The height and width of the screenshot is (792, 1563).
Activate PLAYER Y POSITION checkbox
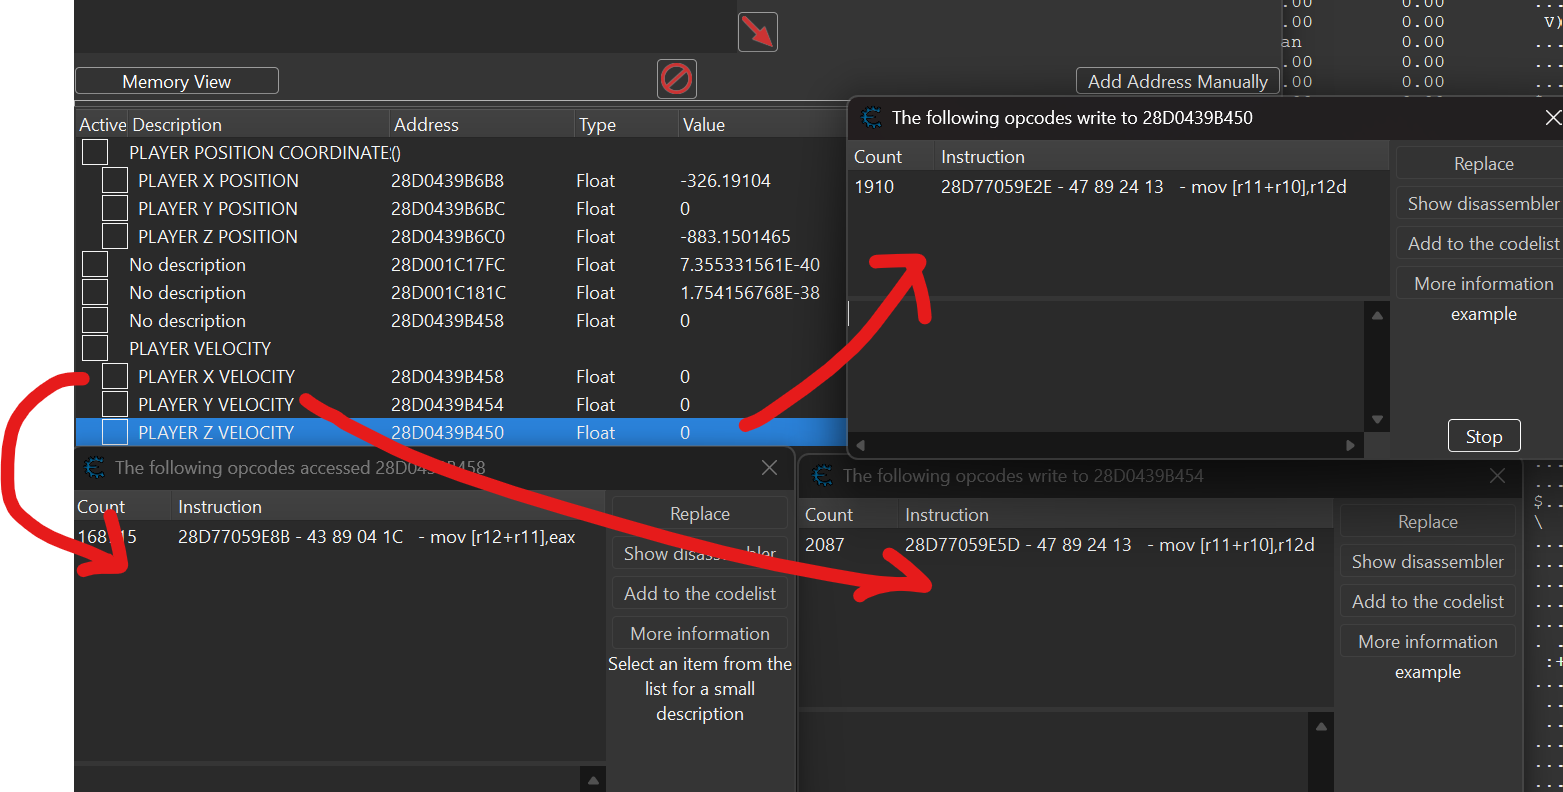[x=115, y=208]
